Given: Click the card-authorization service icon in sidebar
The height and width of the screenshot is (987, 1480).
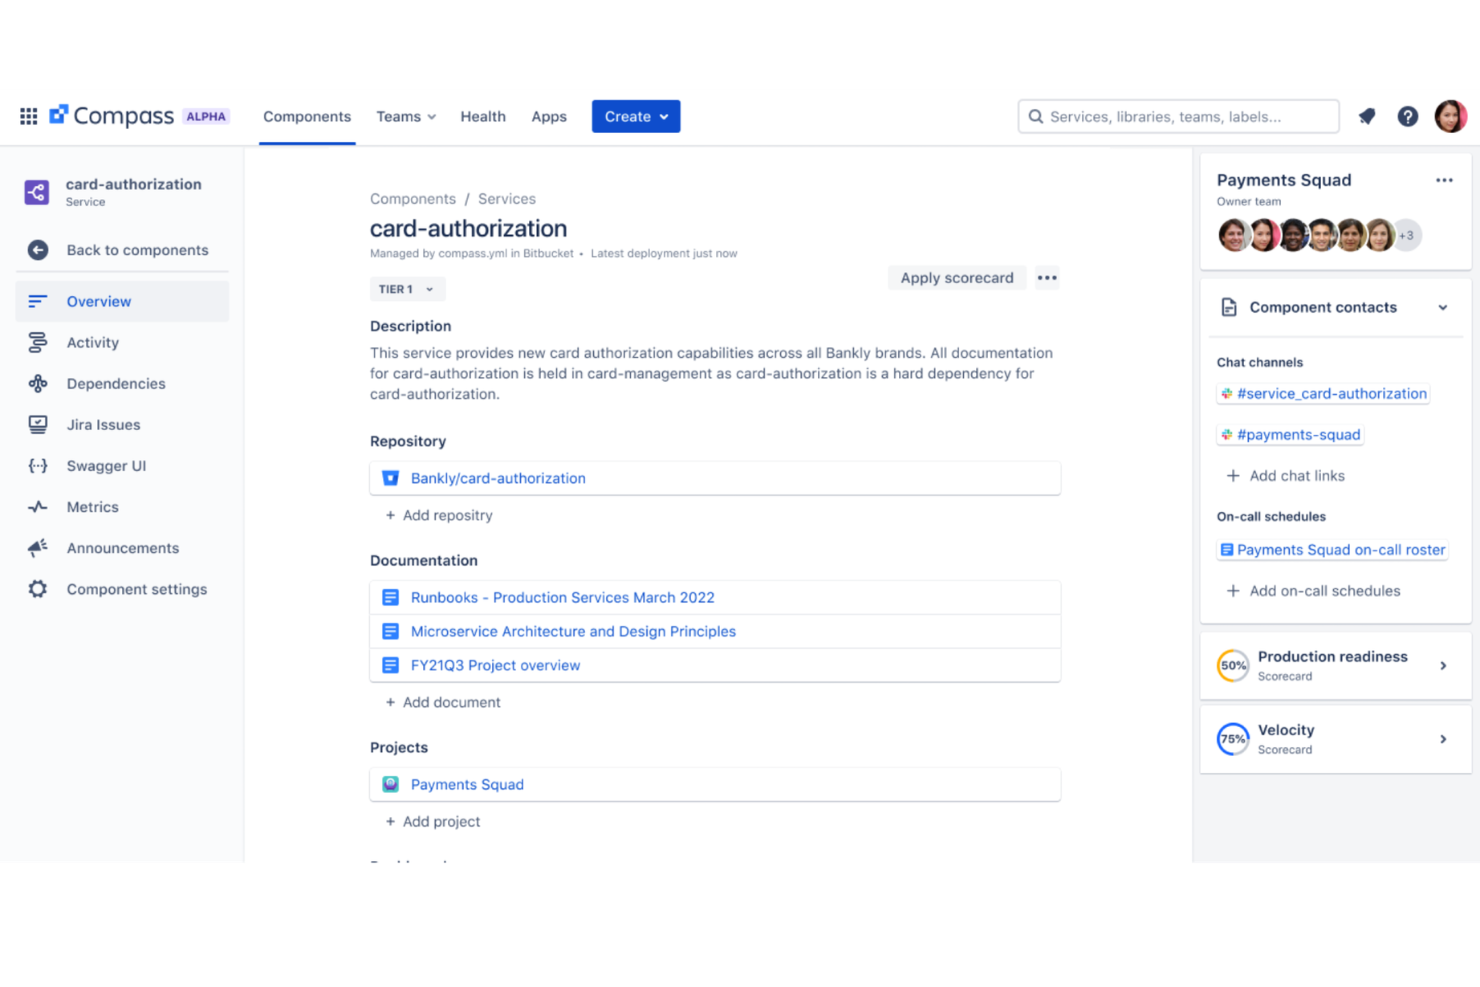Looking at the screenshot, I should [x=37, y=192].
